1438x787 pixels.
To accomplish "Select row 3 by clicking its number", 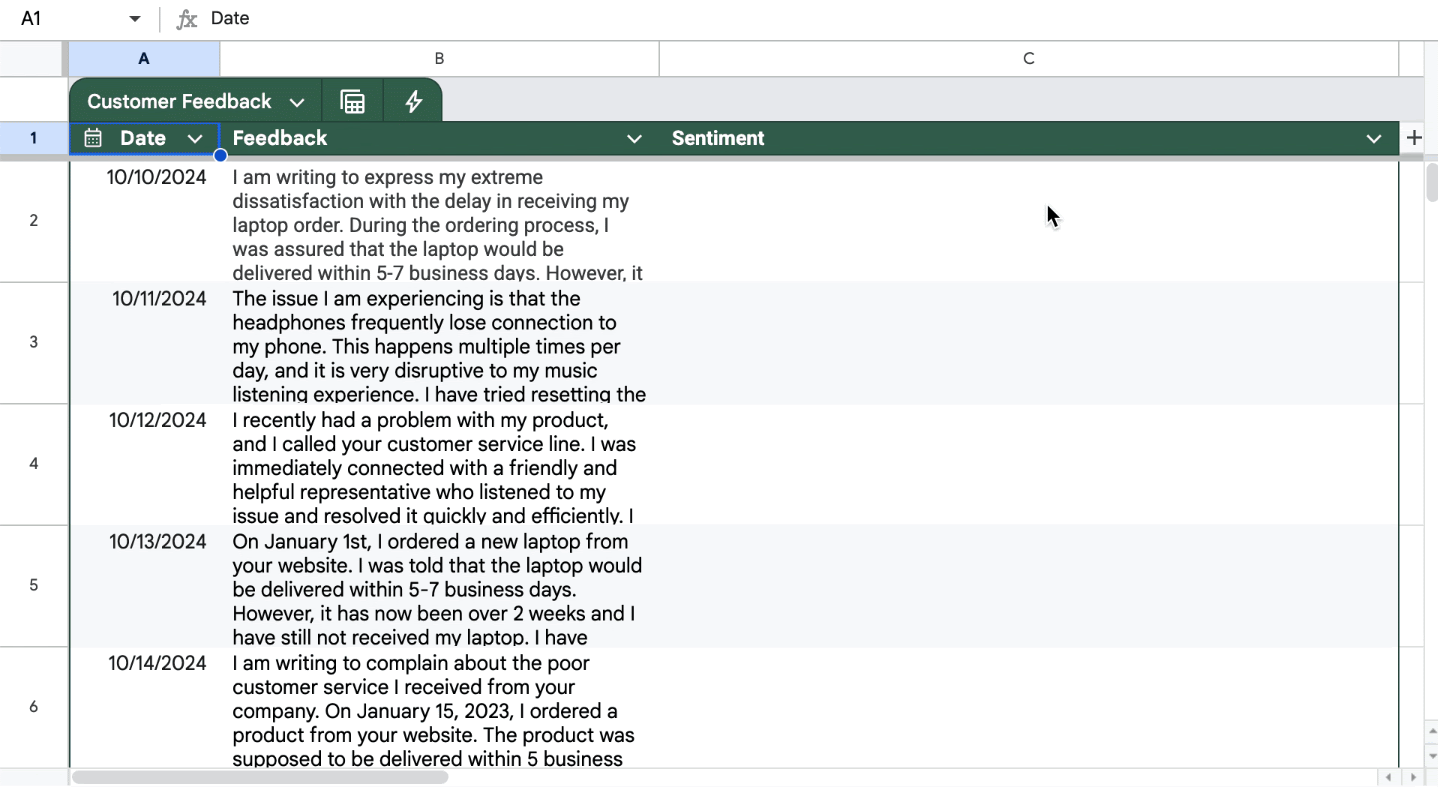I will pos(33,341).
